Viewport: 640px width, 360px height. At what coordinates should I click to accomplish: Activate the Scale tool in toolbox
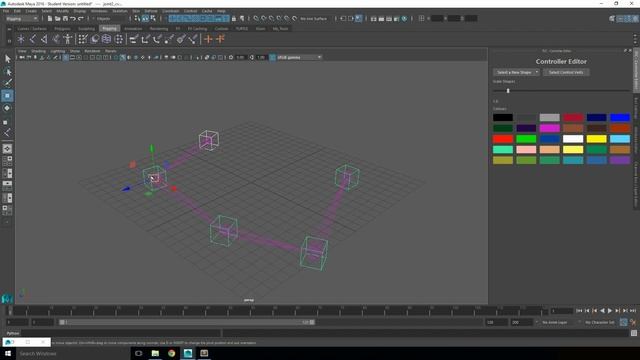click(6, 122)
